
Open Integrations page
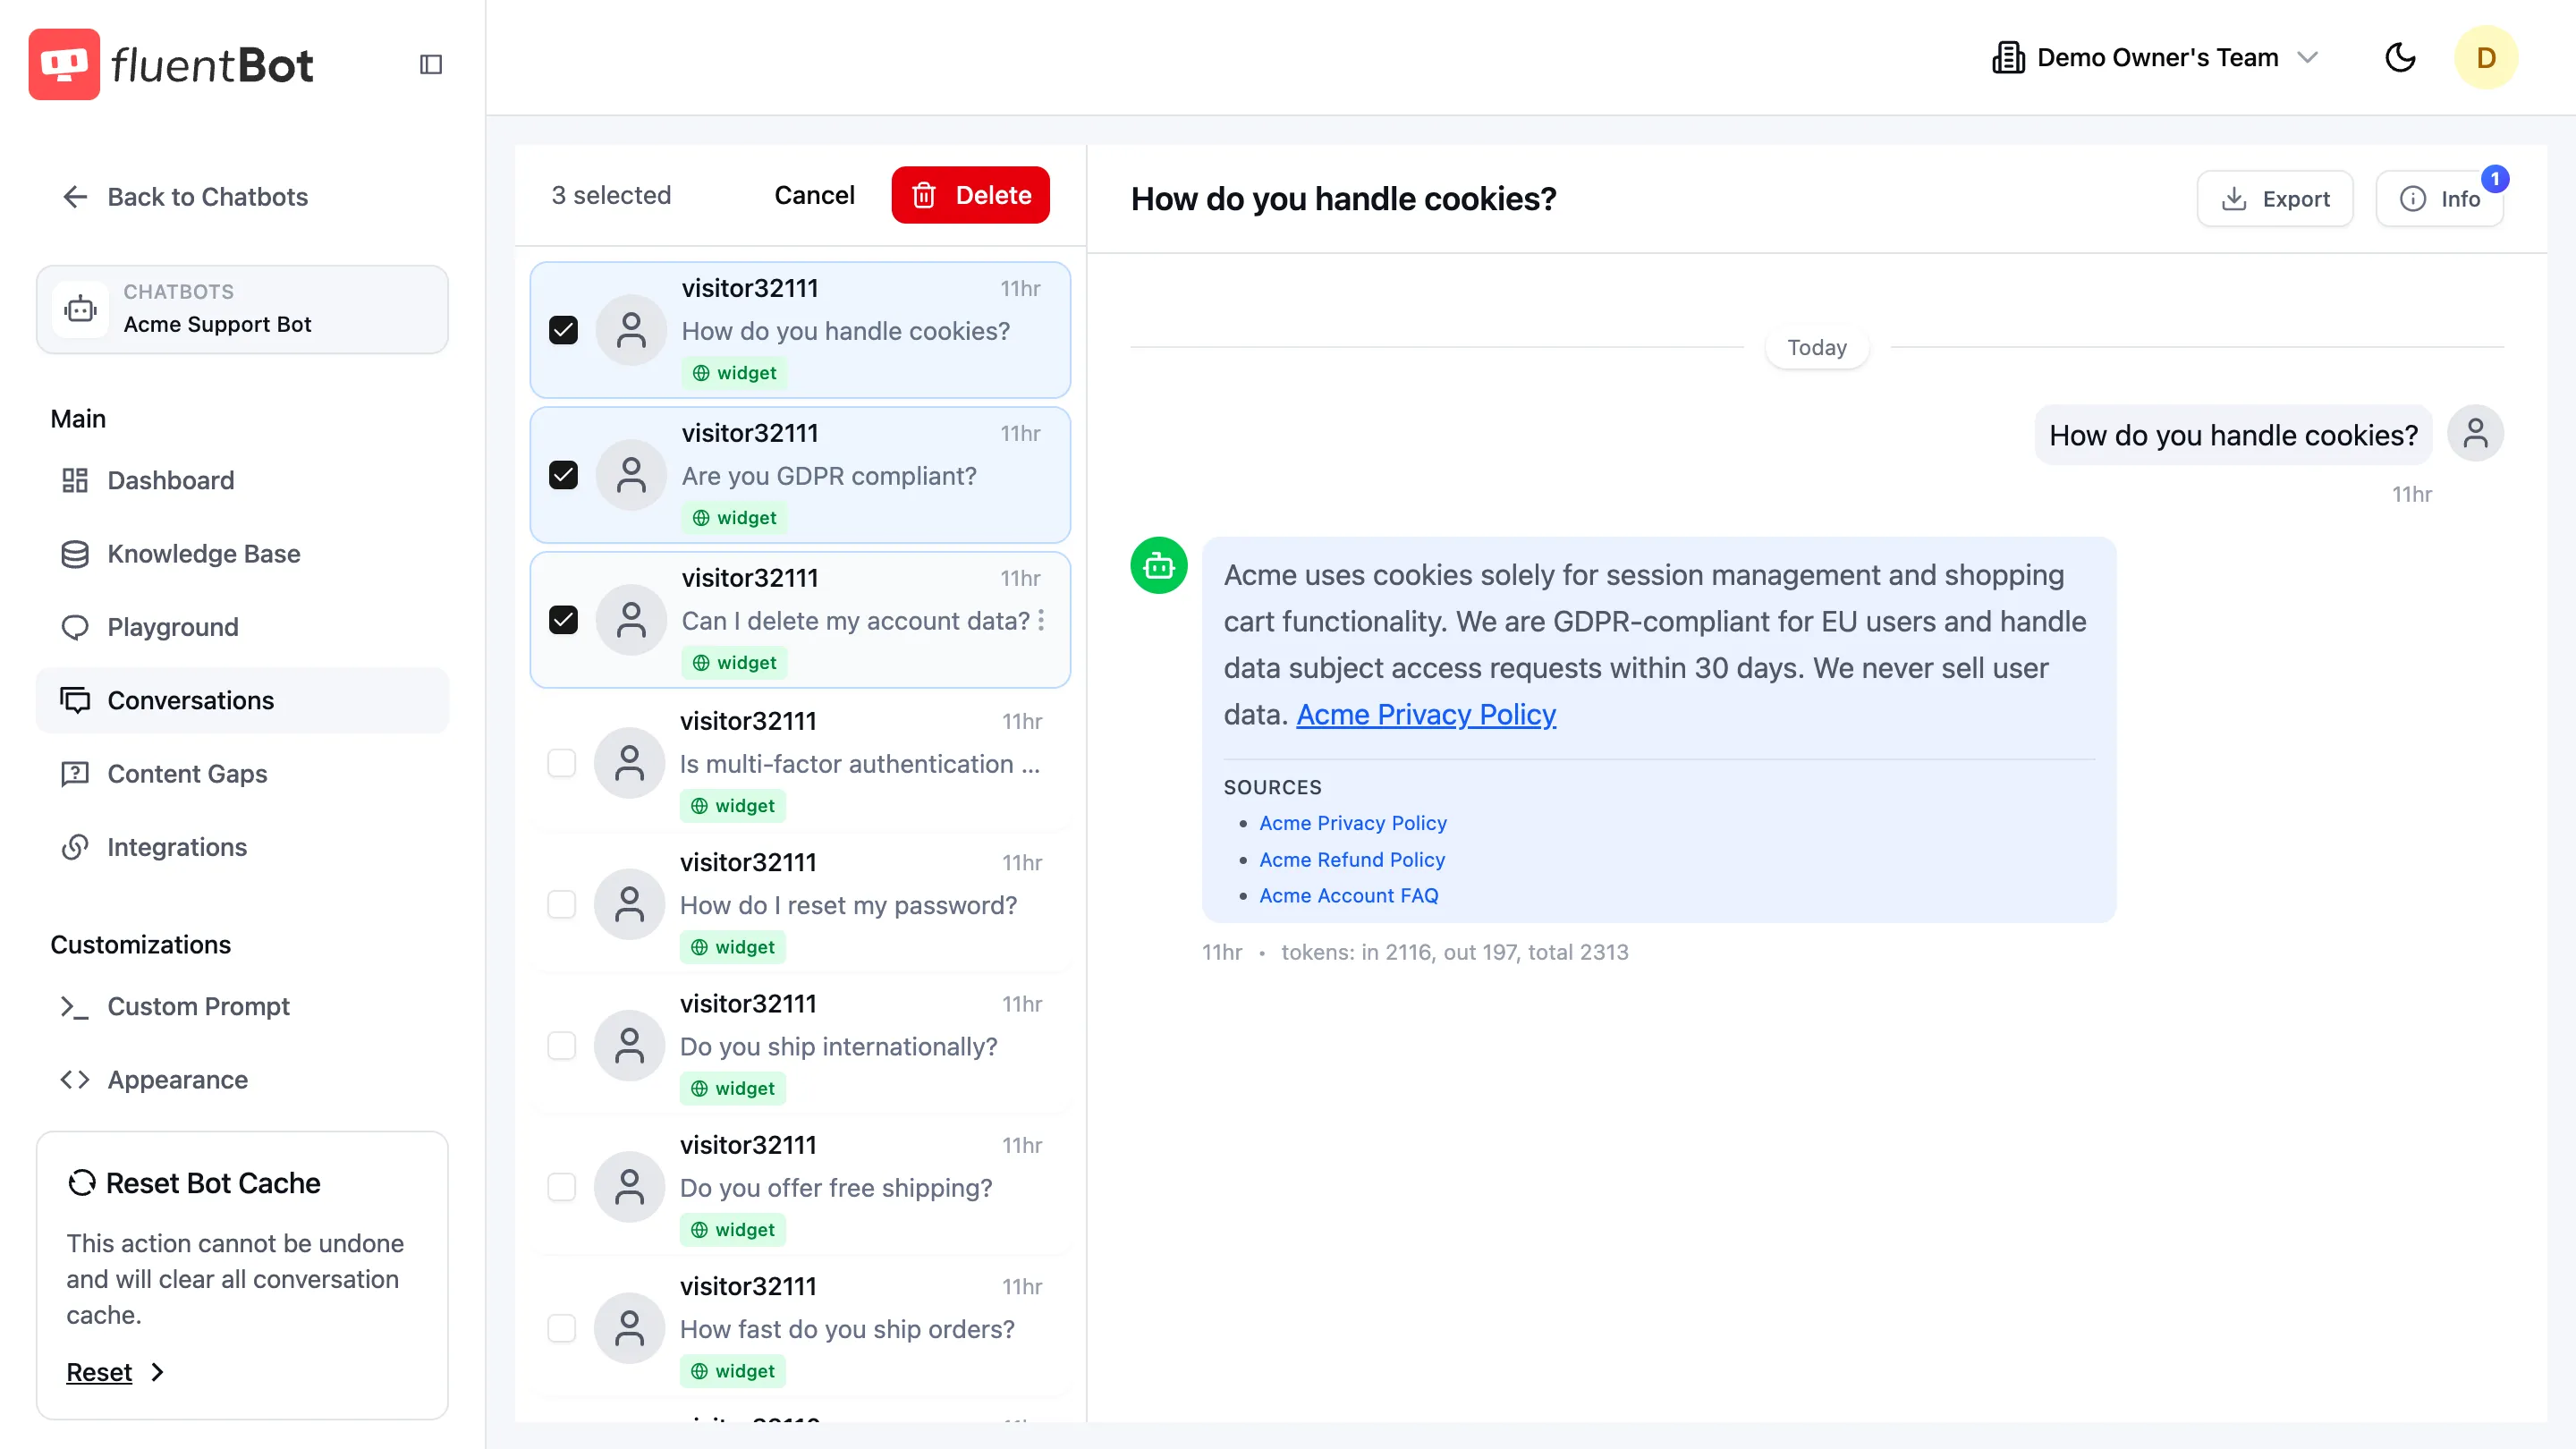pos(242,847)
